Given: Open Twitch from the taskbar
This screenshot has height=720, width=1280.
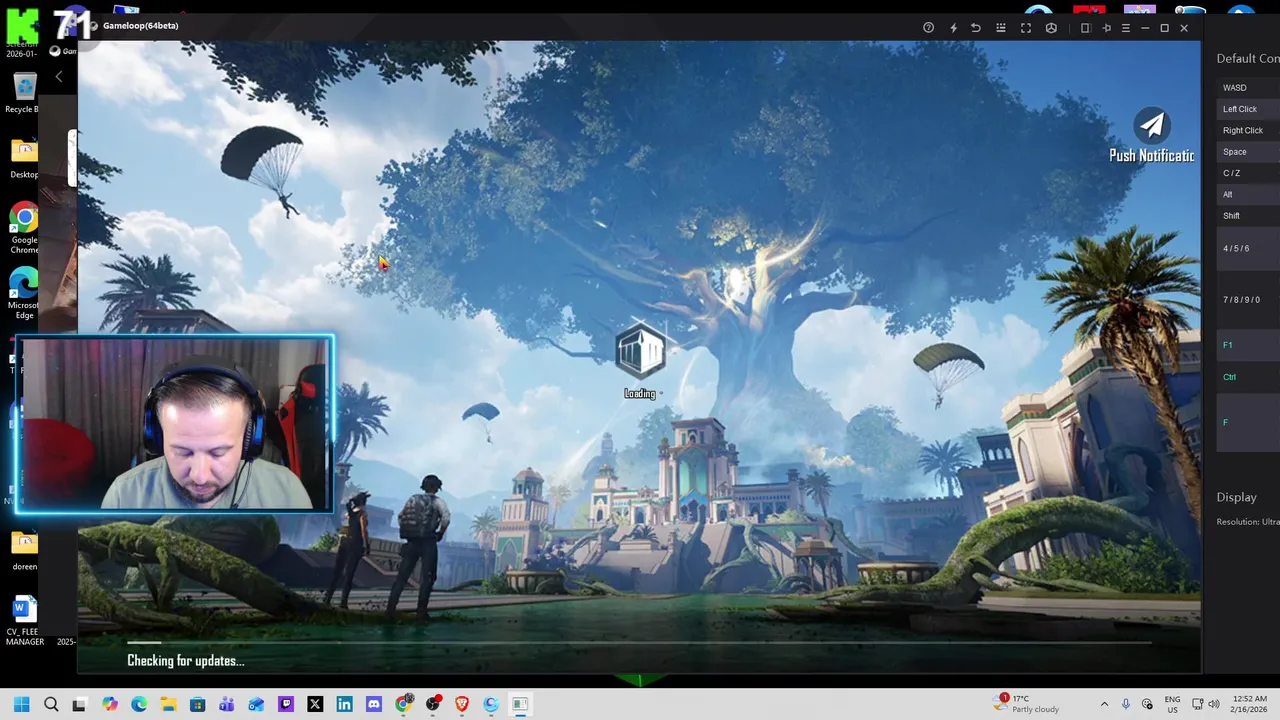Looking at the screenshot, I should [x=286, y=704].
